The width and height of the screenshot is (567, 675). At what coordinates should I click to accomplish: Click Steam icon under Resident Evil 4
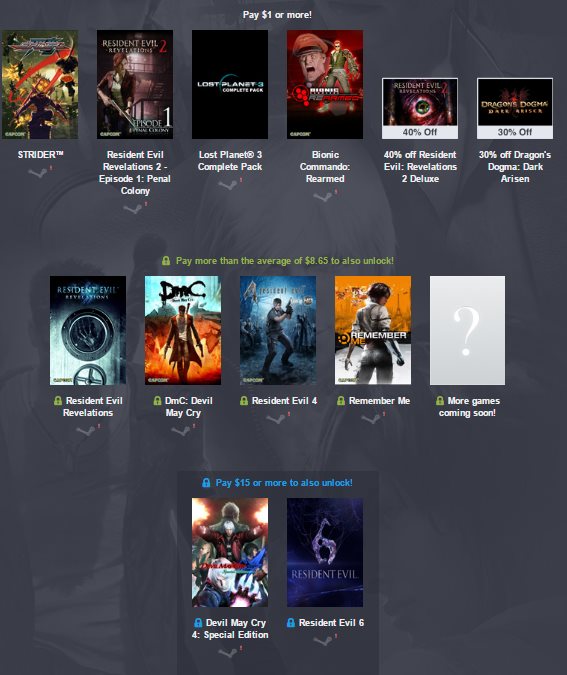276,418
